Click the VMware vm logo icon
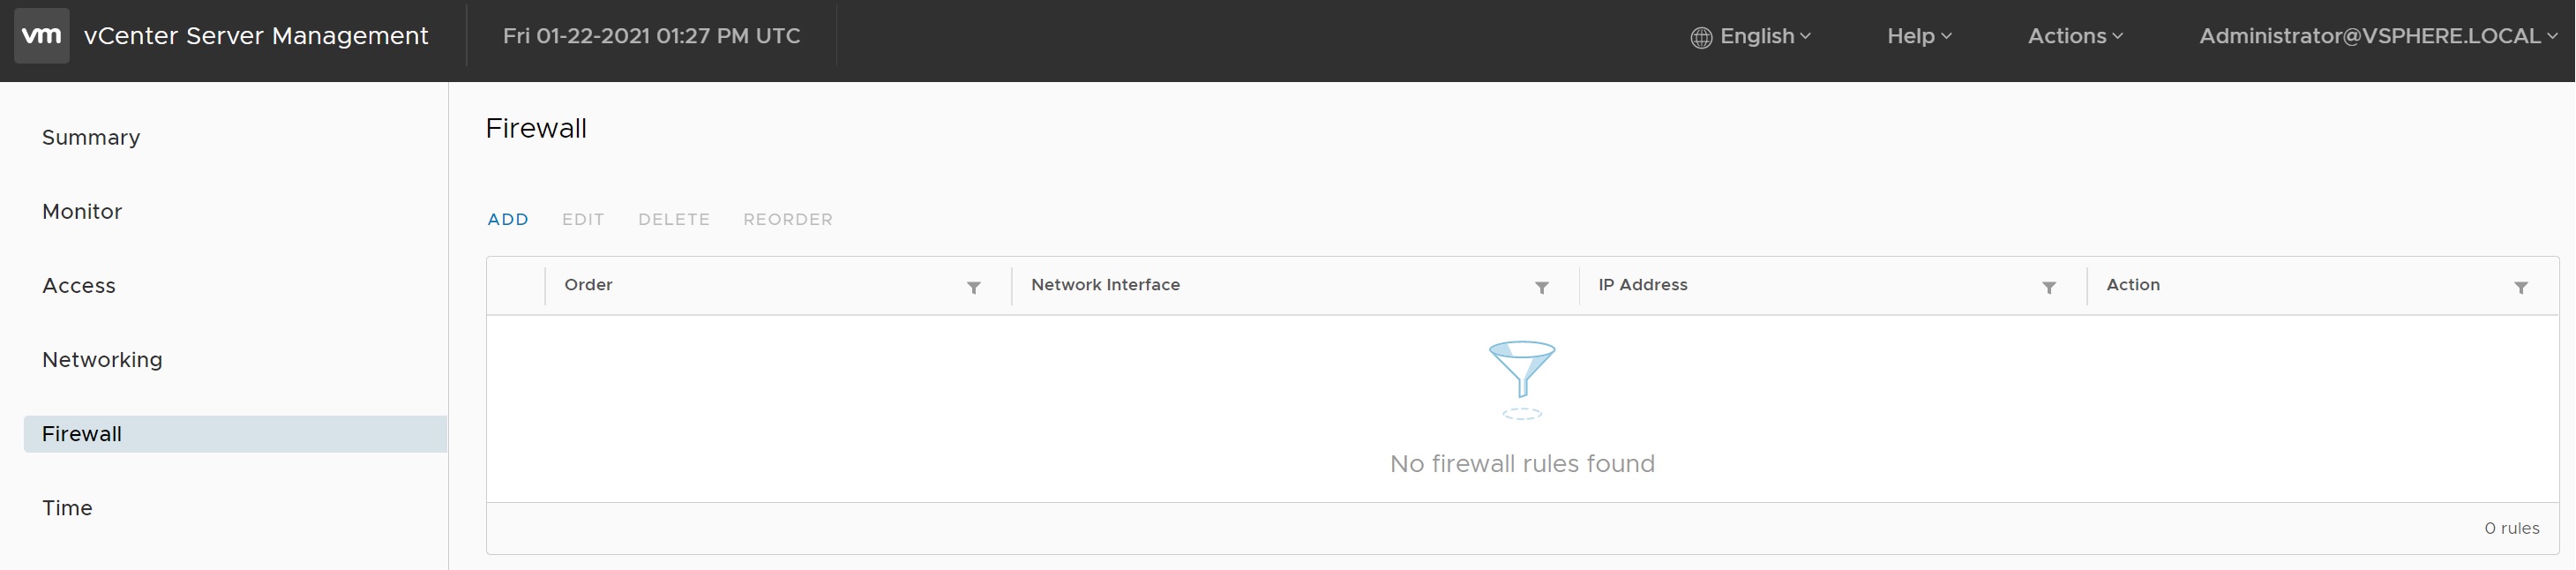This screenshot has width=2576, height=570. point(42,36)
